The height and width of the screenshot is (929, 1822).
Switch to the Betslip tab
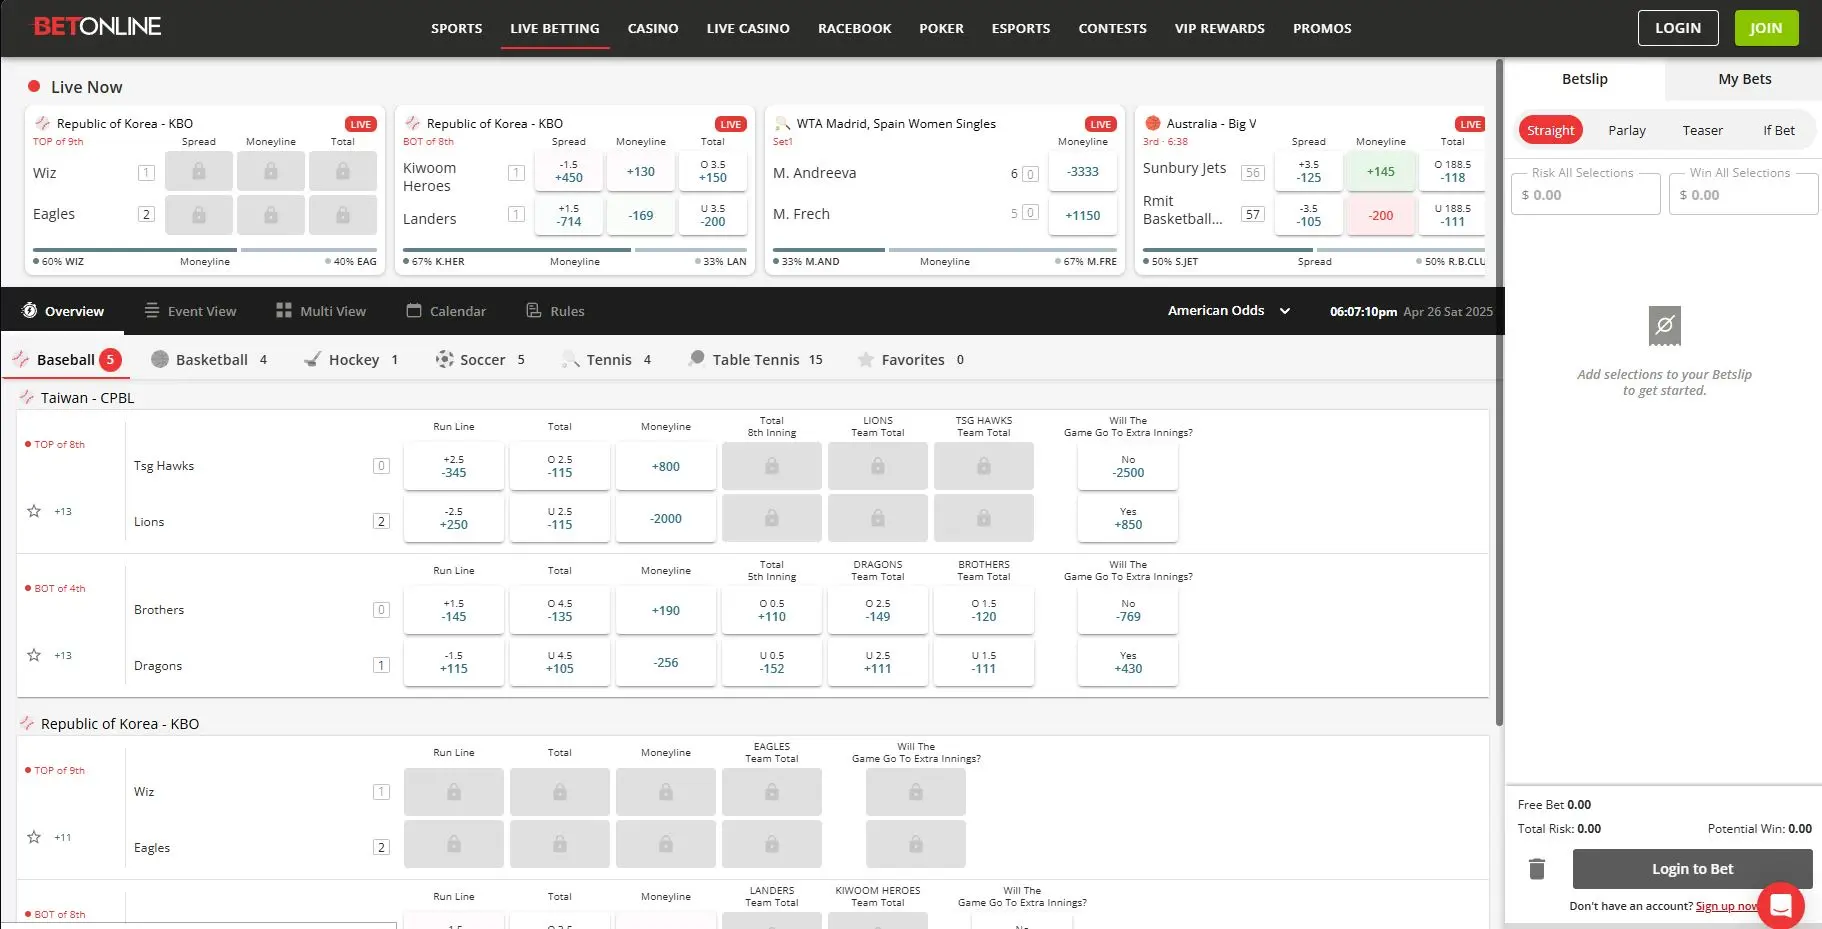(1585, 79)
